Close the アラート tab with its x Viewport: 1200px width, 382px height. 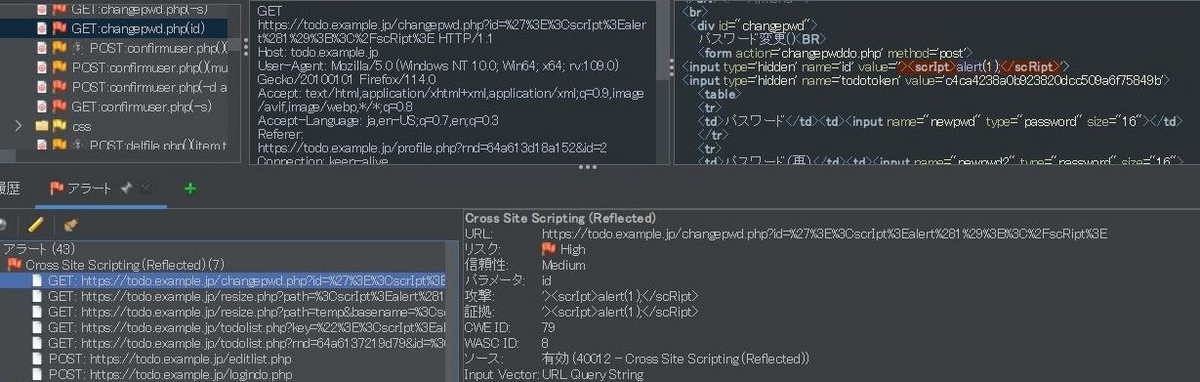point(147,188)
